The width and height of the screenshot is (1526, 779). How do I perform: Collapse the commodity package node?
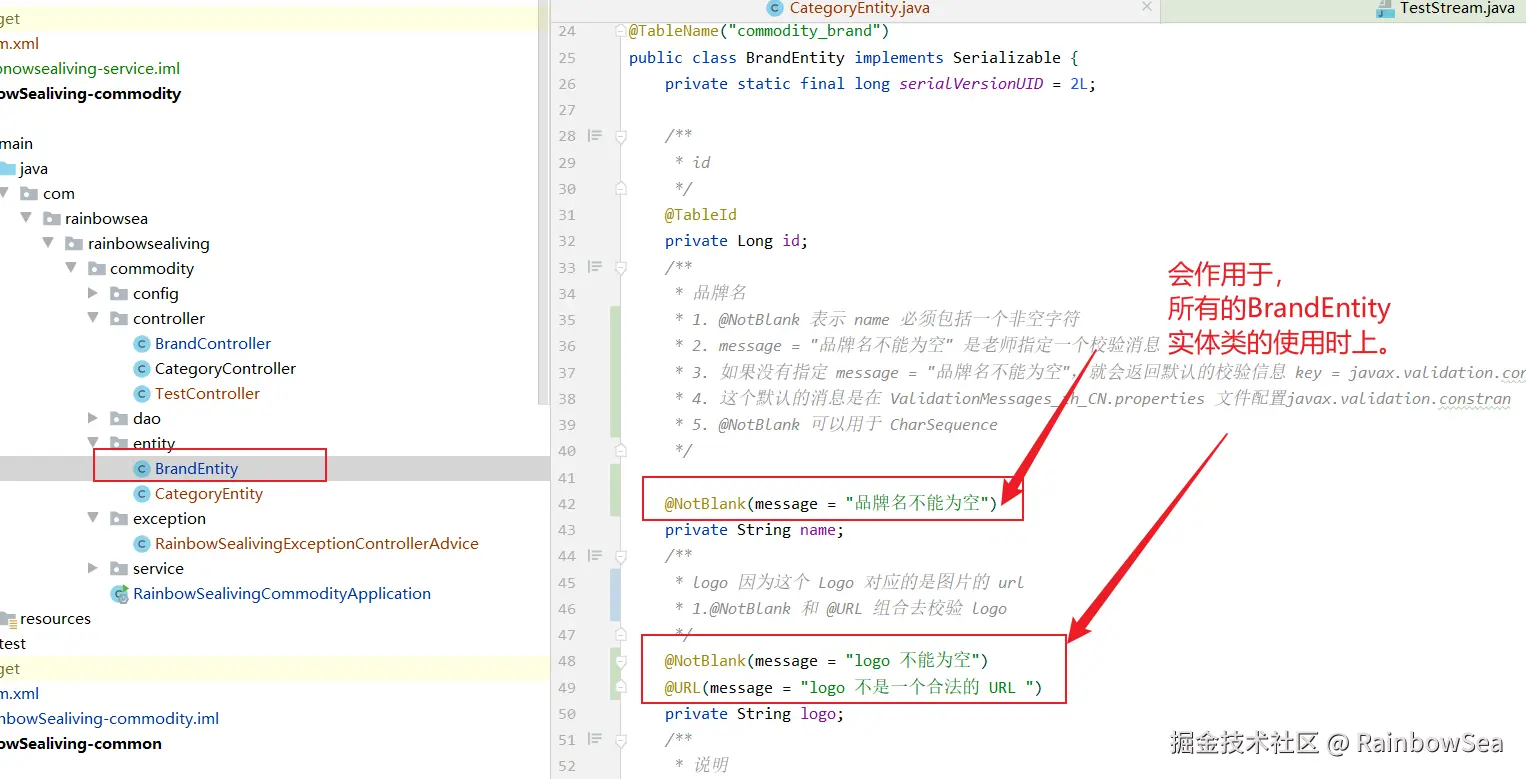[71, 268]
